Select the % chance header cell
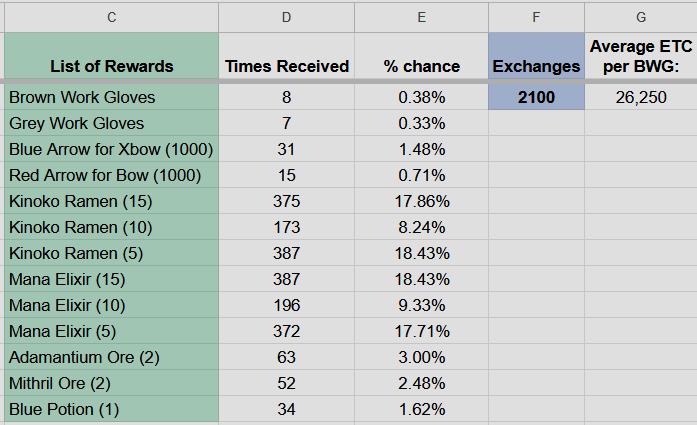 (421, 66)
